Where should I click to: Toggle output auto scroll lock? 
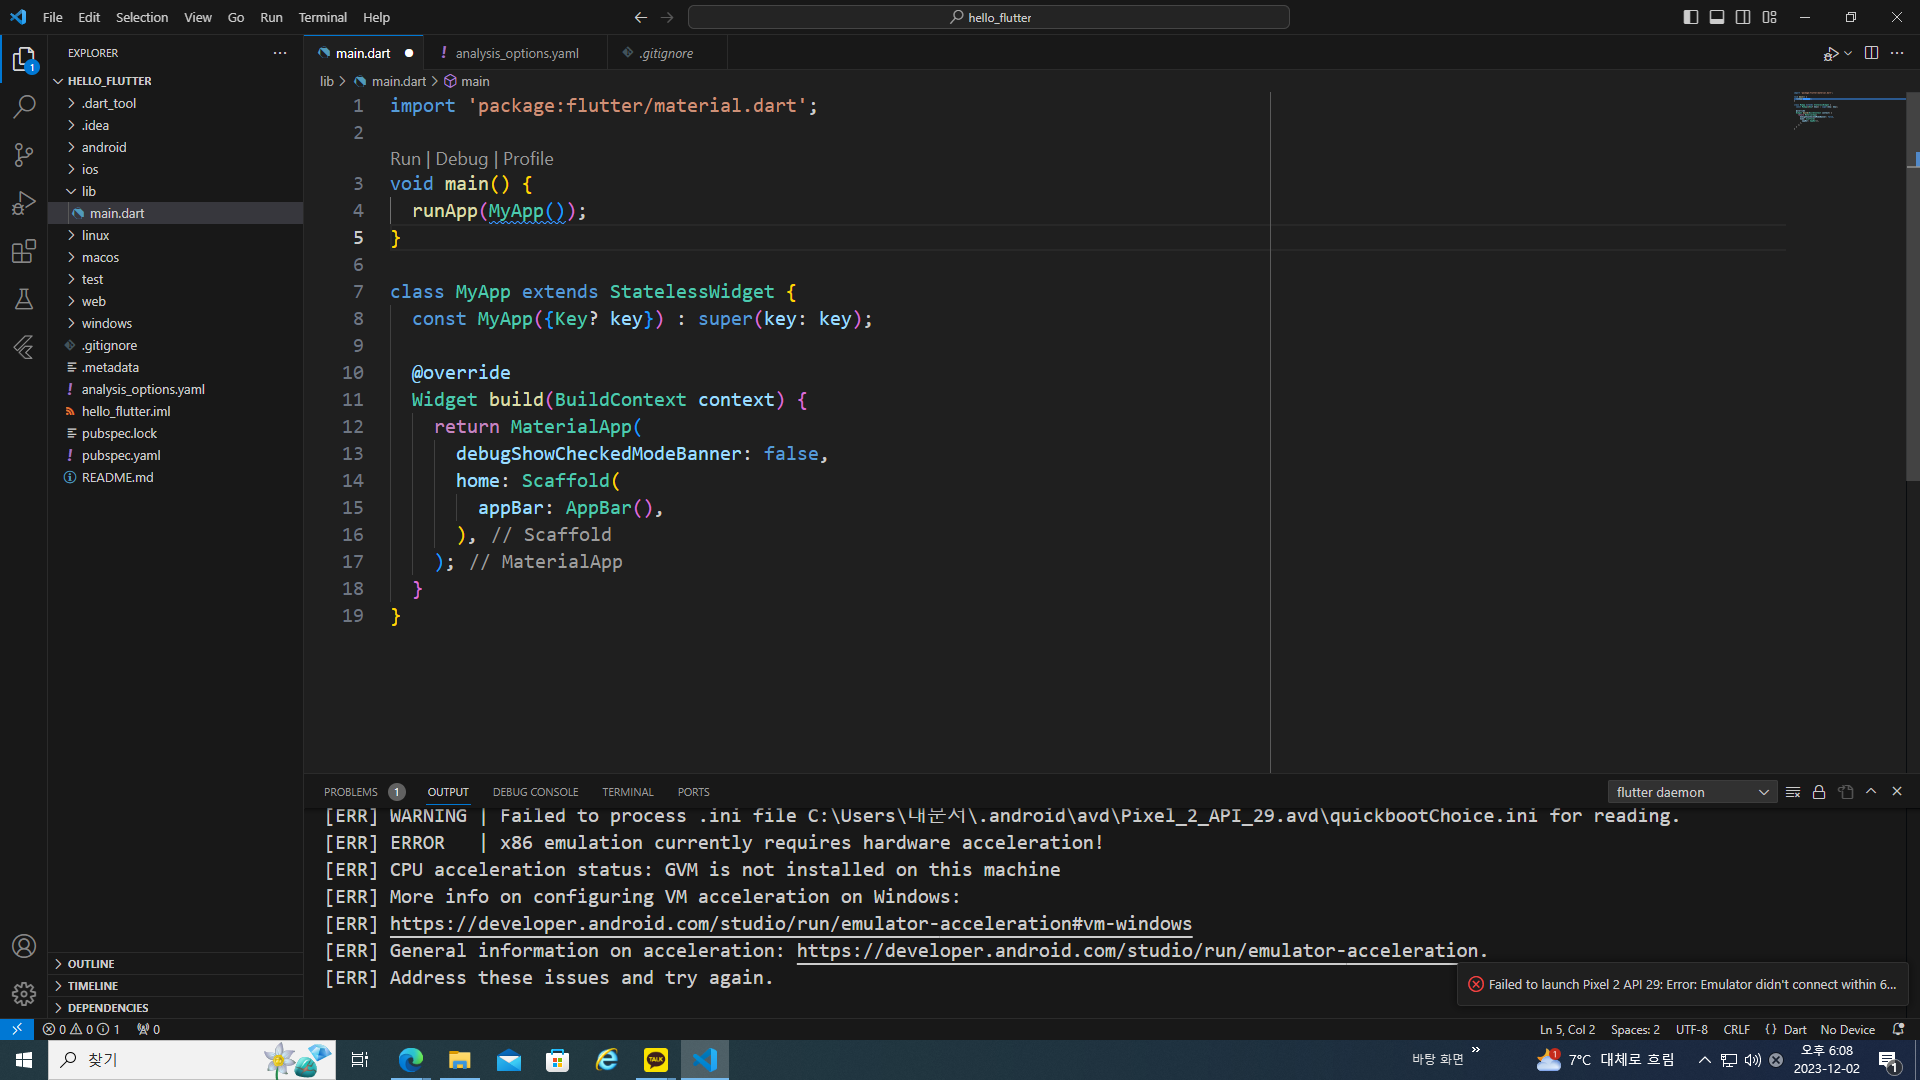[x=1819, y=792]
